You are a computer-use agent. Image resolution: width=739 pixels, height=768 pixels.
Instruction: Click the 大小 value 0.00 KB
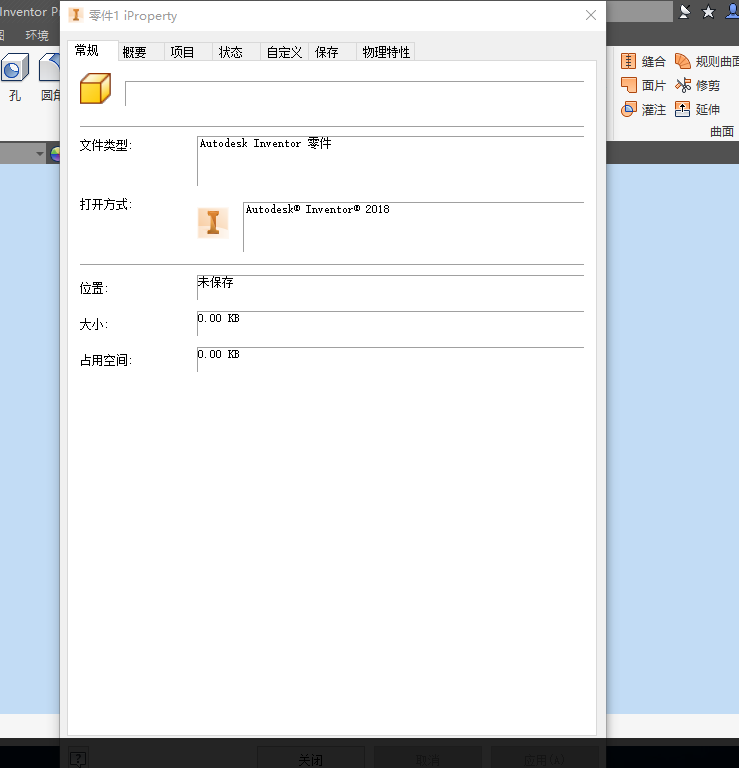[218, 318]
